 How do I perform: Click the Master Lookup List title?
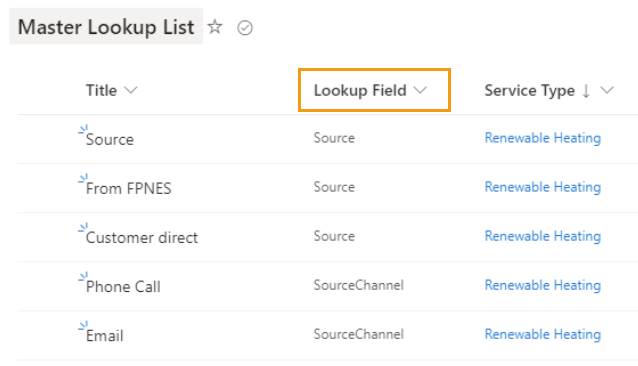click(106, 27)
